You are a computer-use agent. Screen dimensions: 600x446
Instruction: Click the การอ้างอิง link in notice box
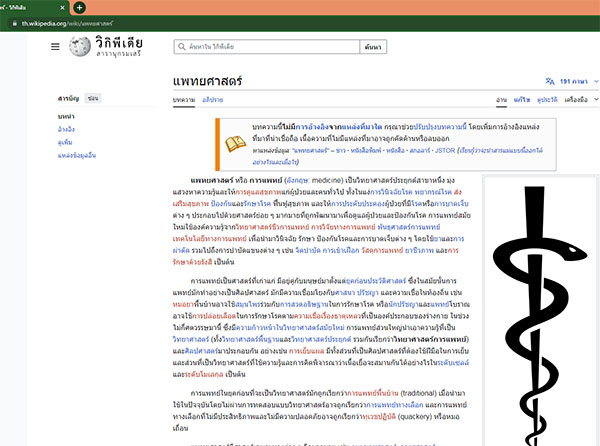[312, 127]
